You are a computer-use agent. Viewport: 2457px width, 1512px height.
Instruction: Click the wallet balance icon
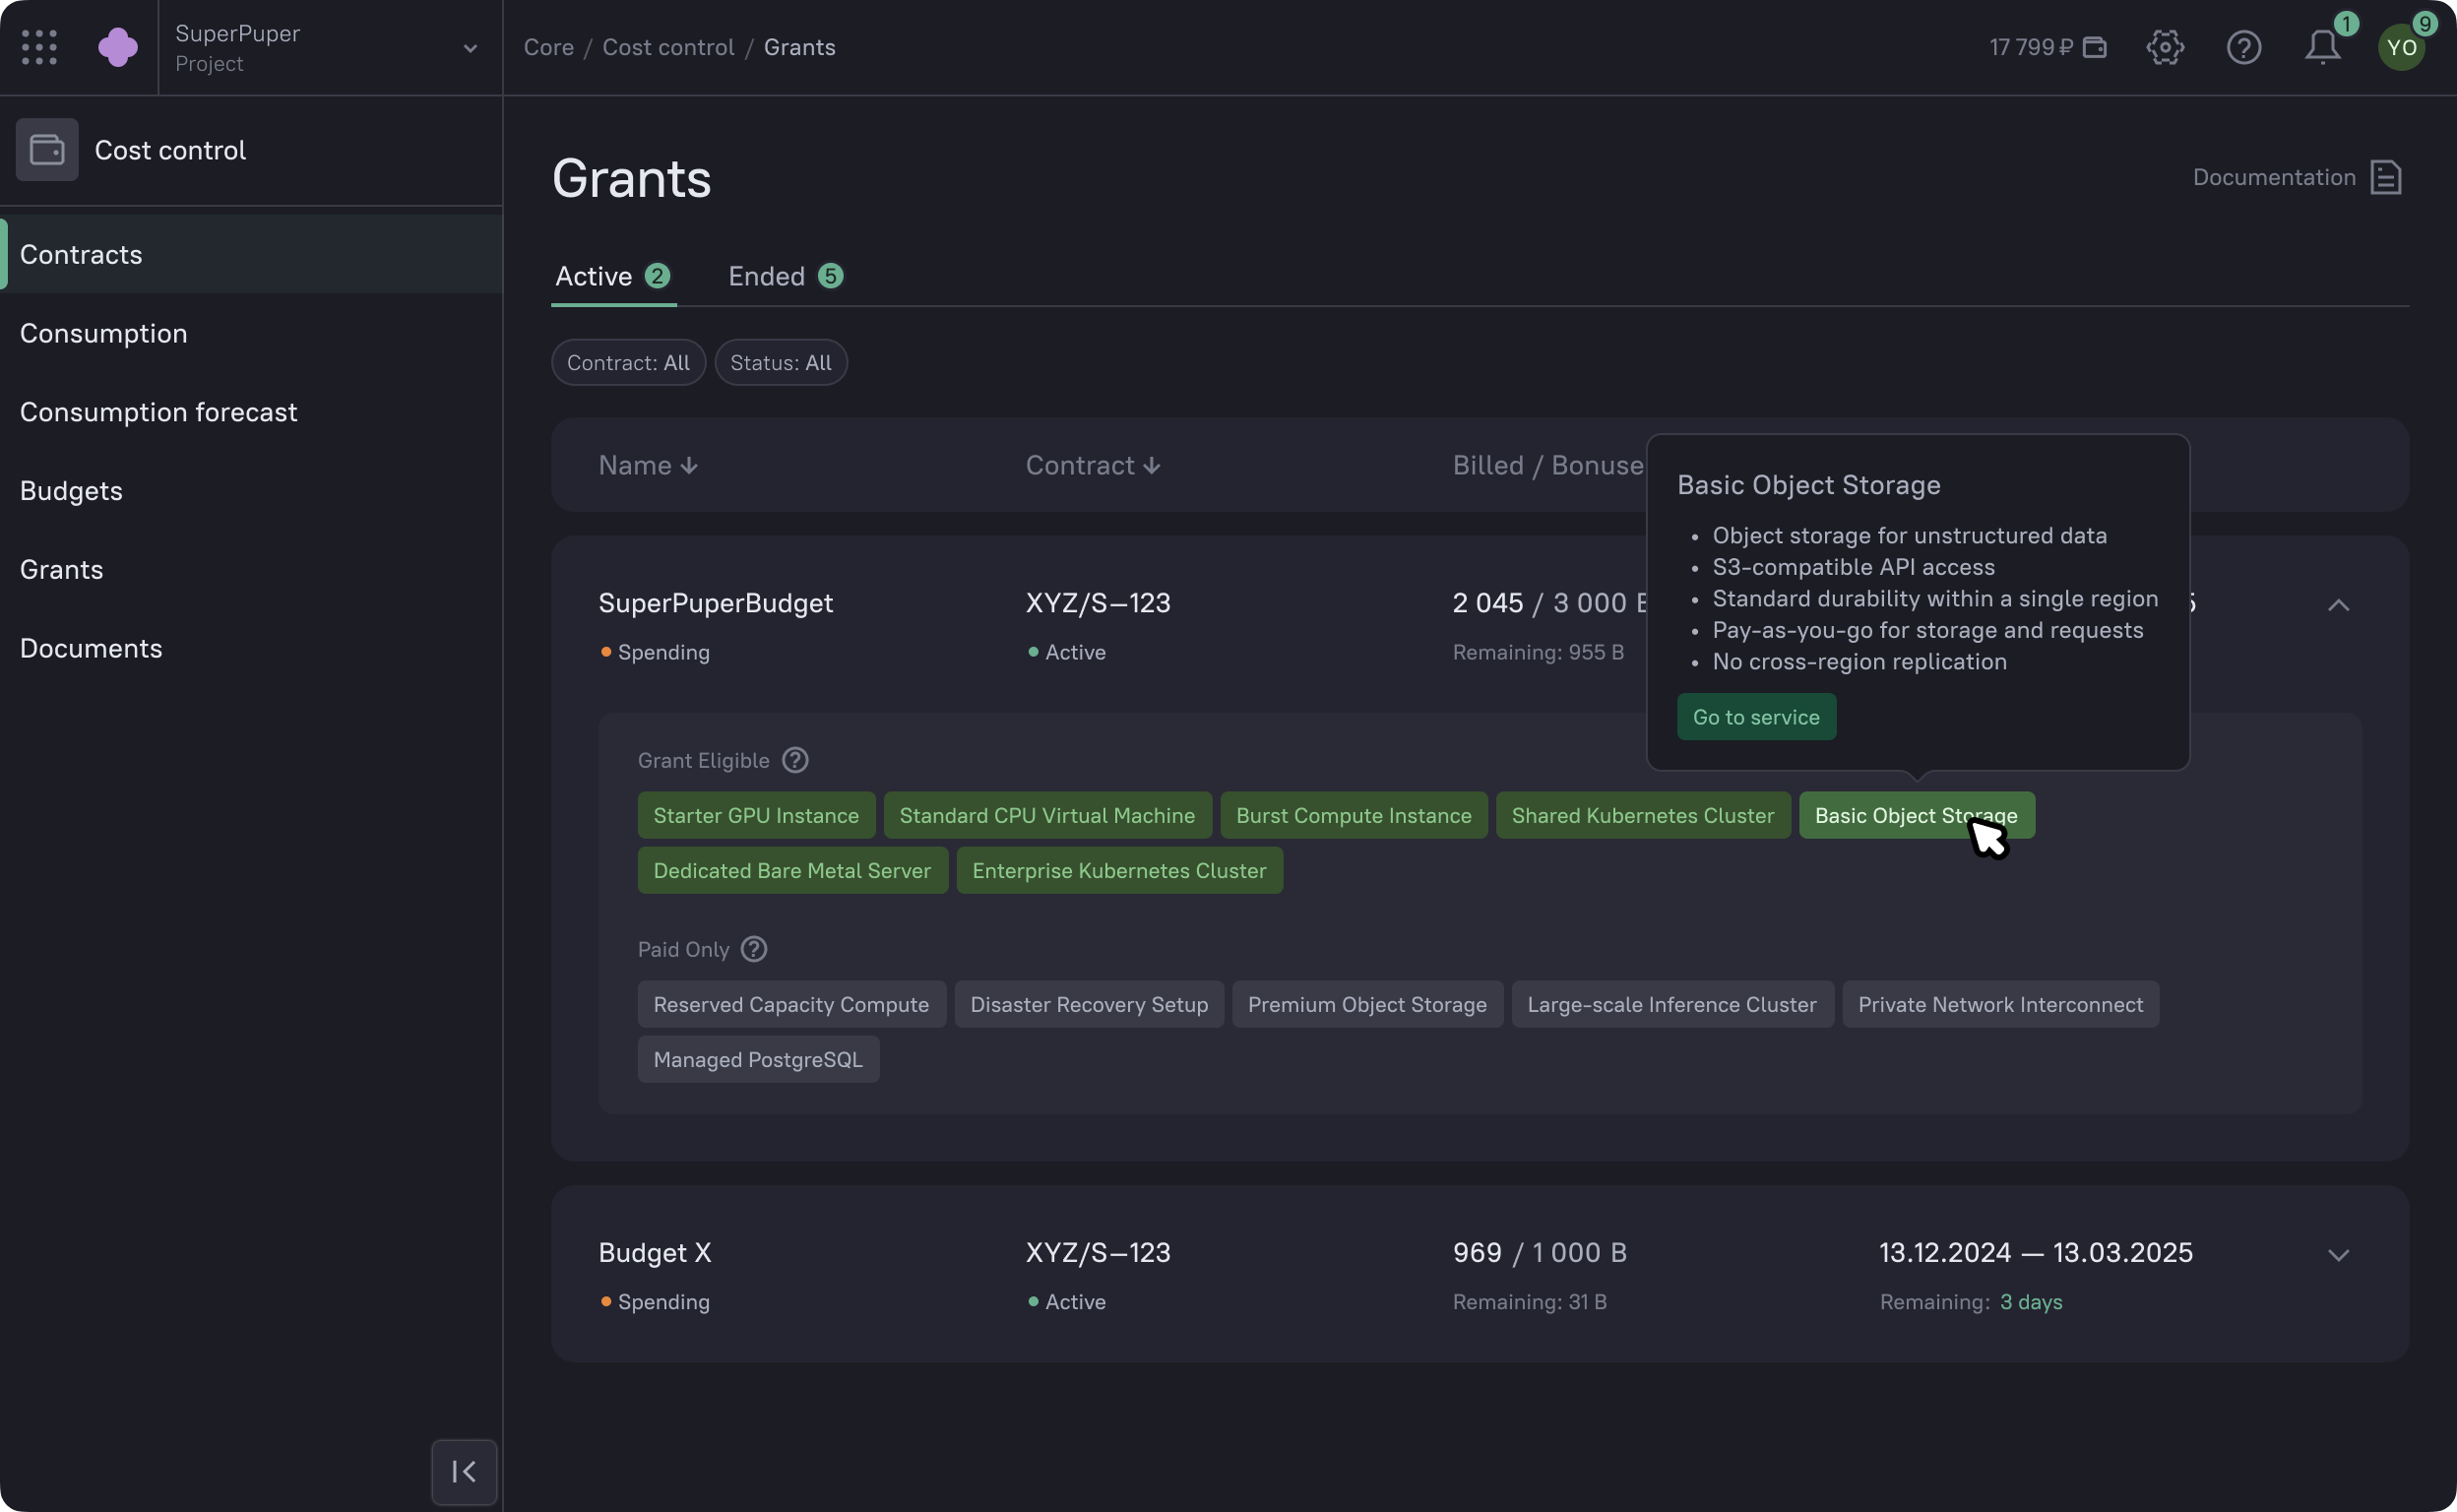pos(2095,47)
